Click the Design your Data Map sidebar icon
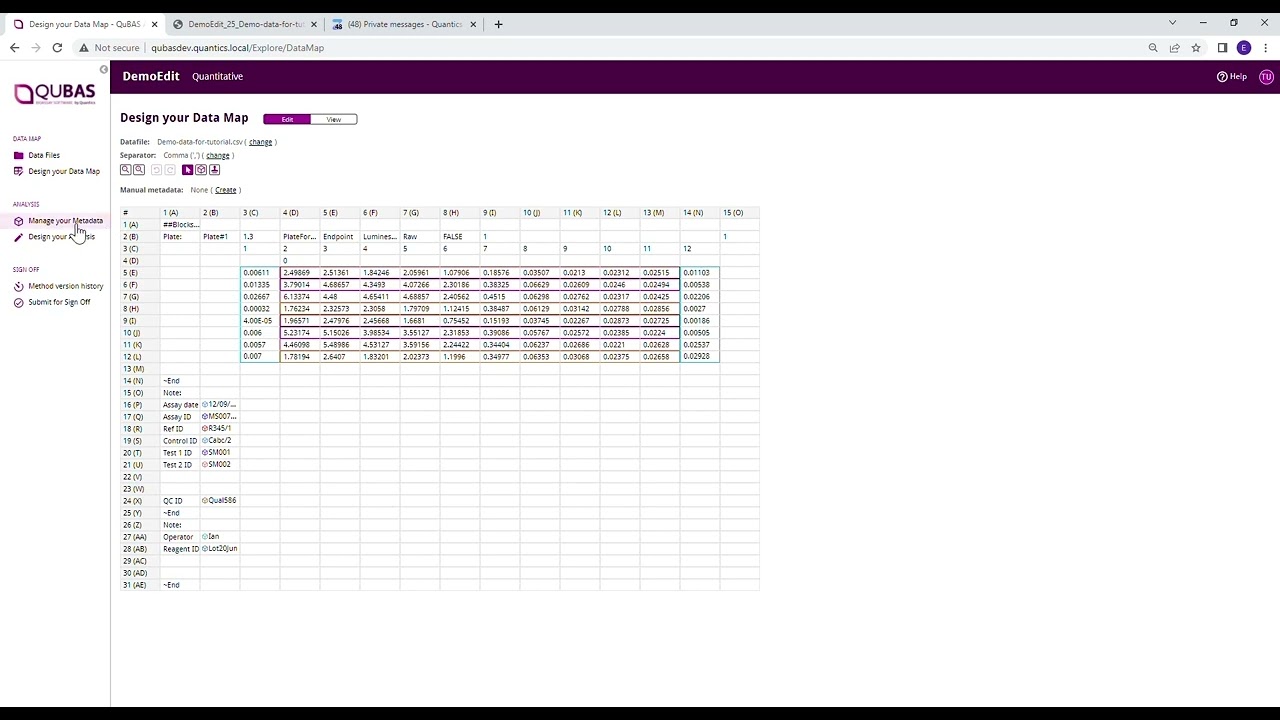The width and height of the screenshot is (1280, 720). [x=18, y=171]
